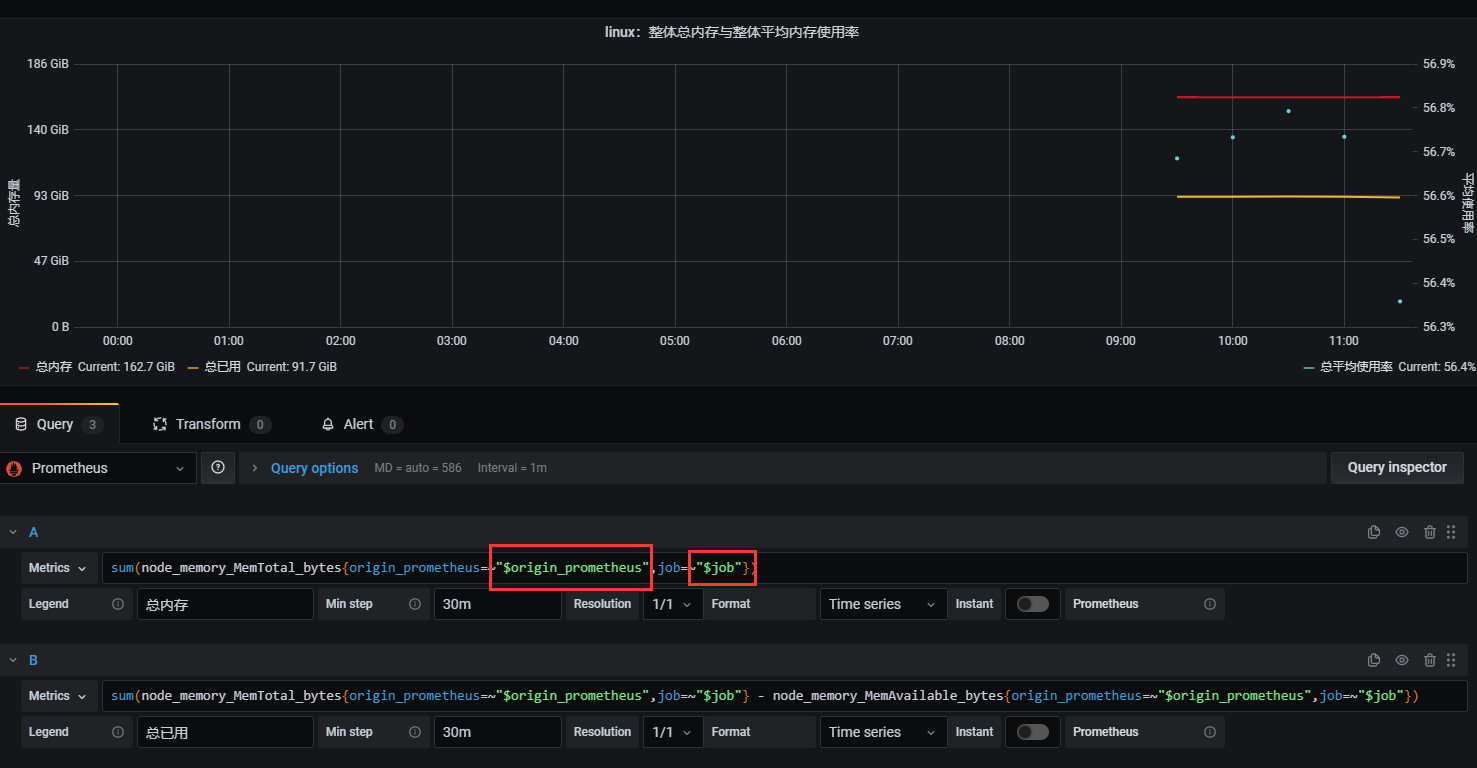Image resolution: width=1477 pixels, height=768 pixels.
Task: Click the query B name label
Action: pyautogui.click(x=33, y=660)
